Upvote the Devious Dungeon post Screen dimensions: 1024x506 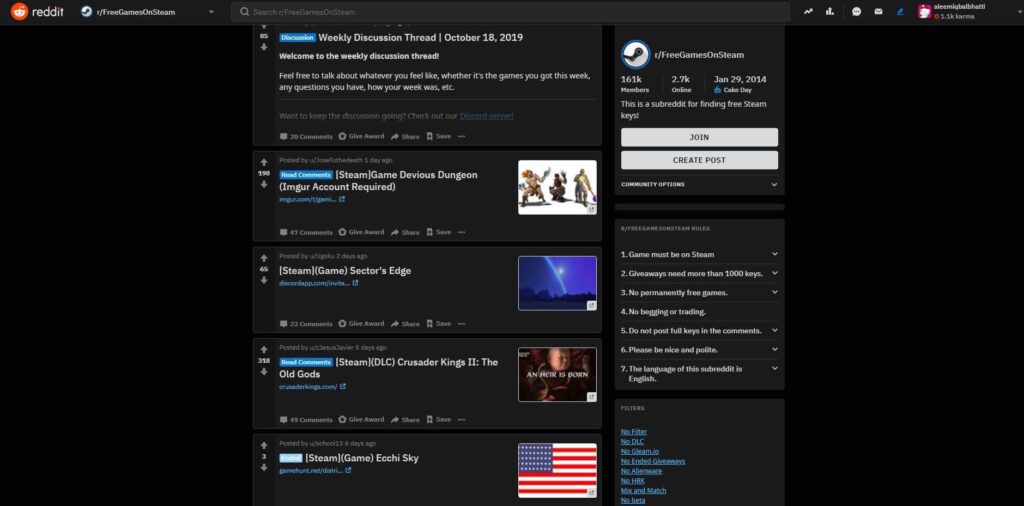[264, 162]
